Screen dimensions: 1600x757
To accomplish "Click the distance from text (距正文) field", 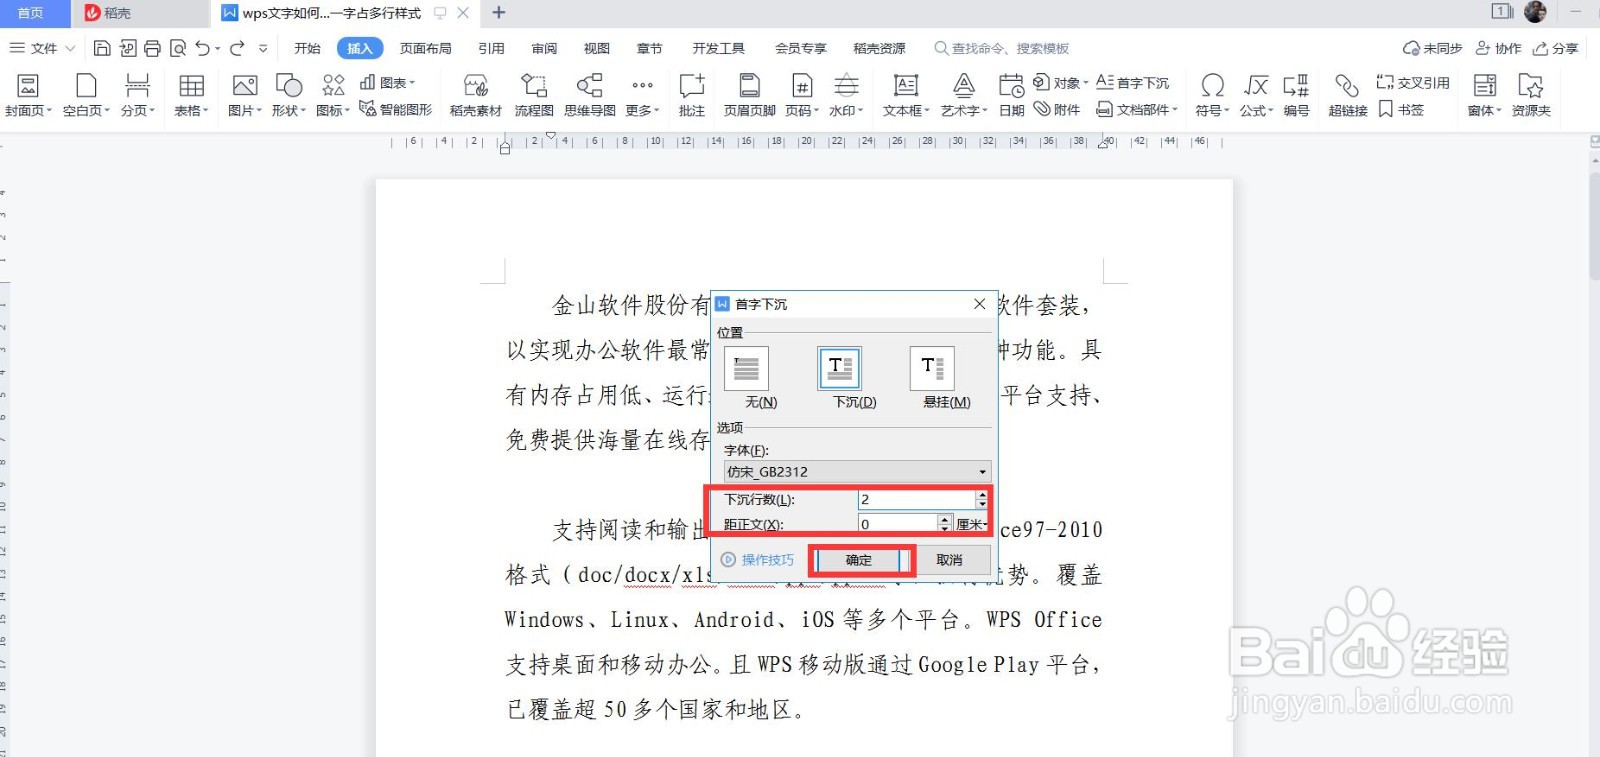I will tap(897, 524).
